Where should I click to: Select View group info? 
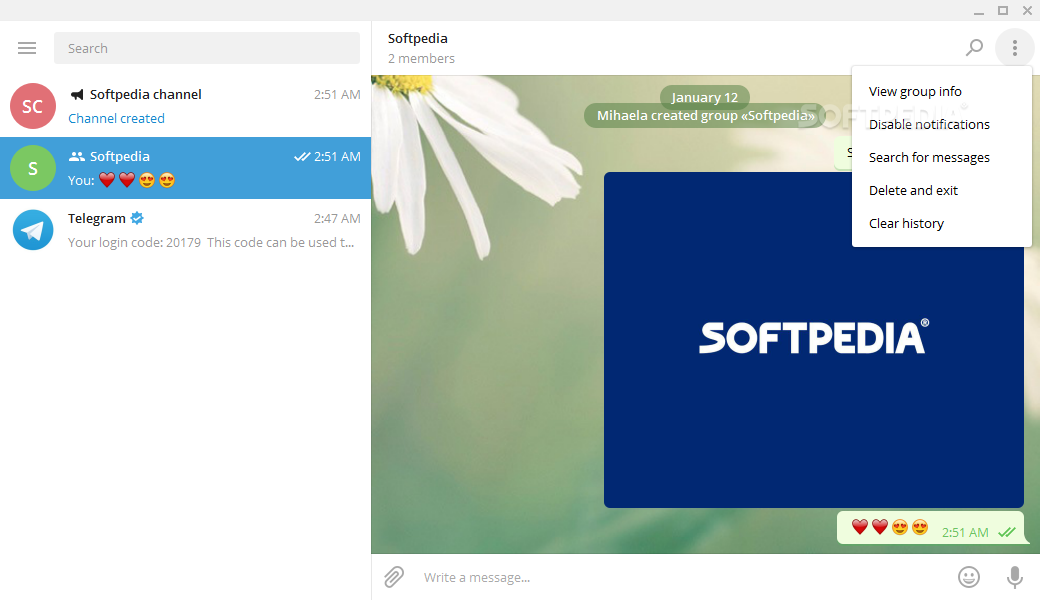[x=941, y=91]
